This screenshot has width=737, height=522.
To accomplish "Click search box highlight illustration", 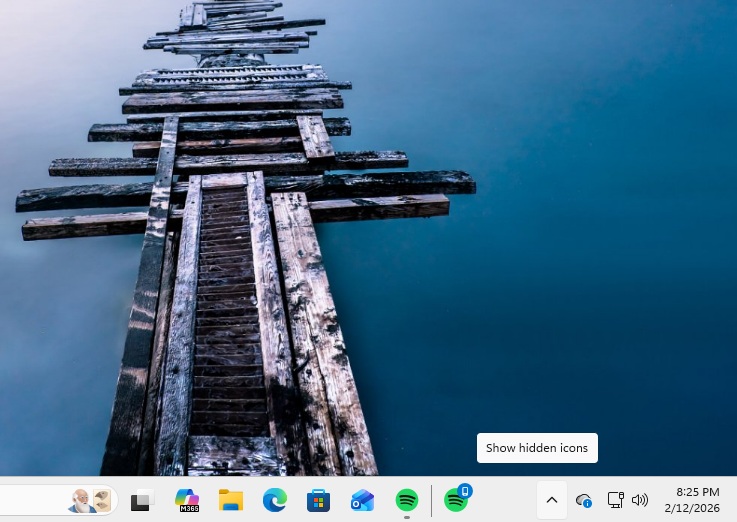I will 91,500.
